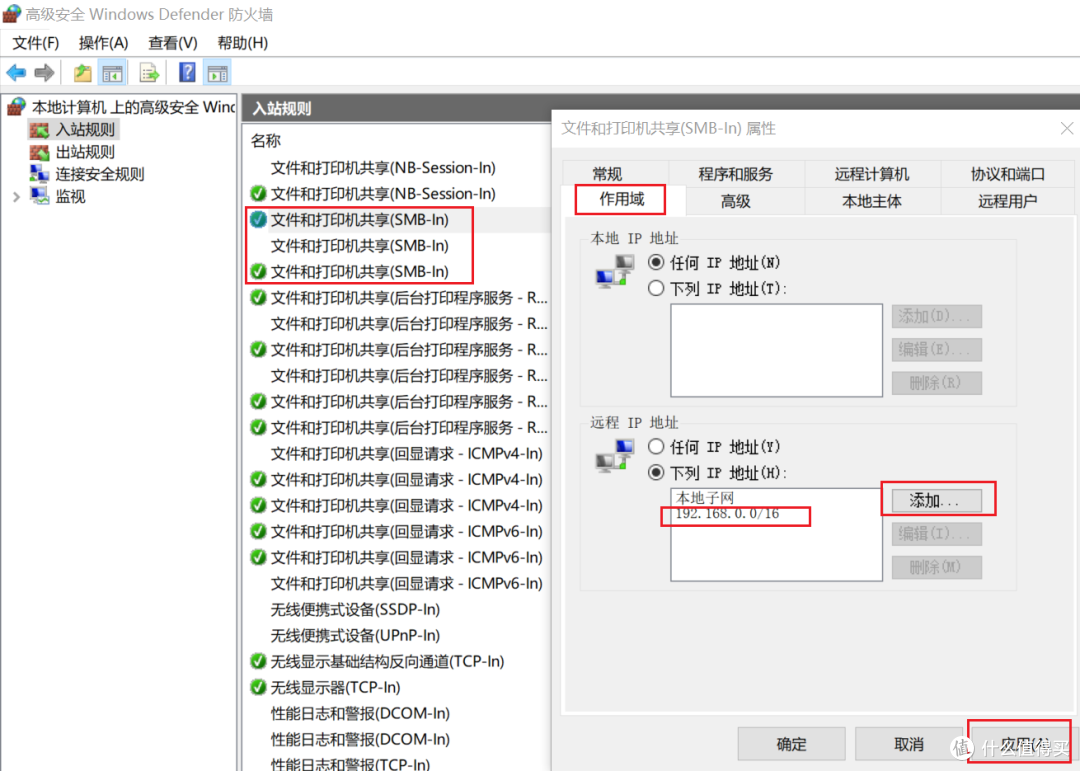This screenshot has height=771, width=1080.
Task: Select 入站规则 in the tree
Action: tap(85, 130)
